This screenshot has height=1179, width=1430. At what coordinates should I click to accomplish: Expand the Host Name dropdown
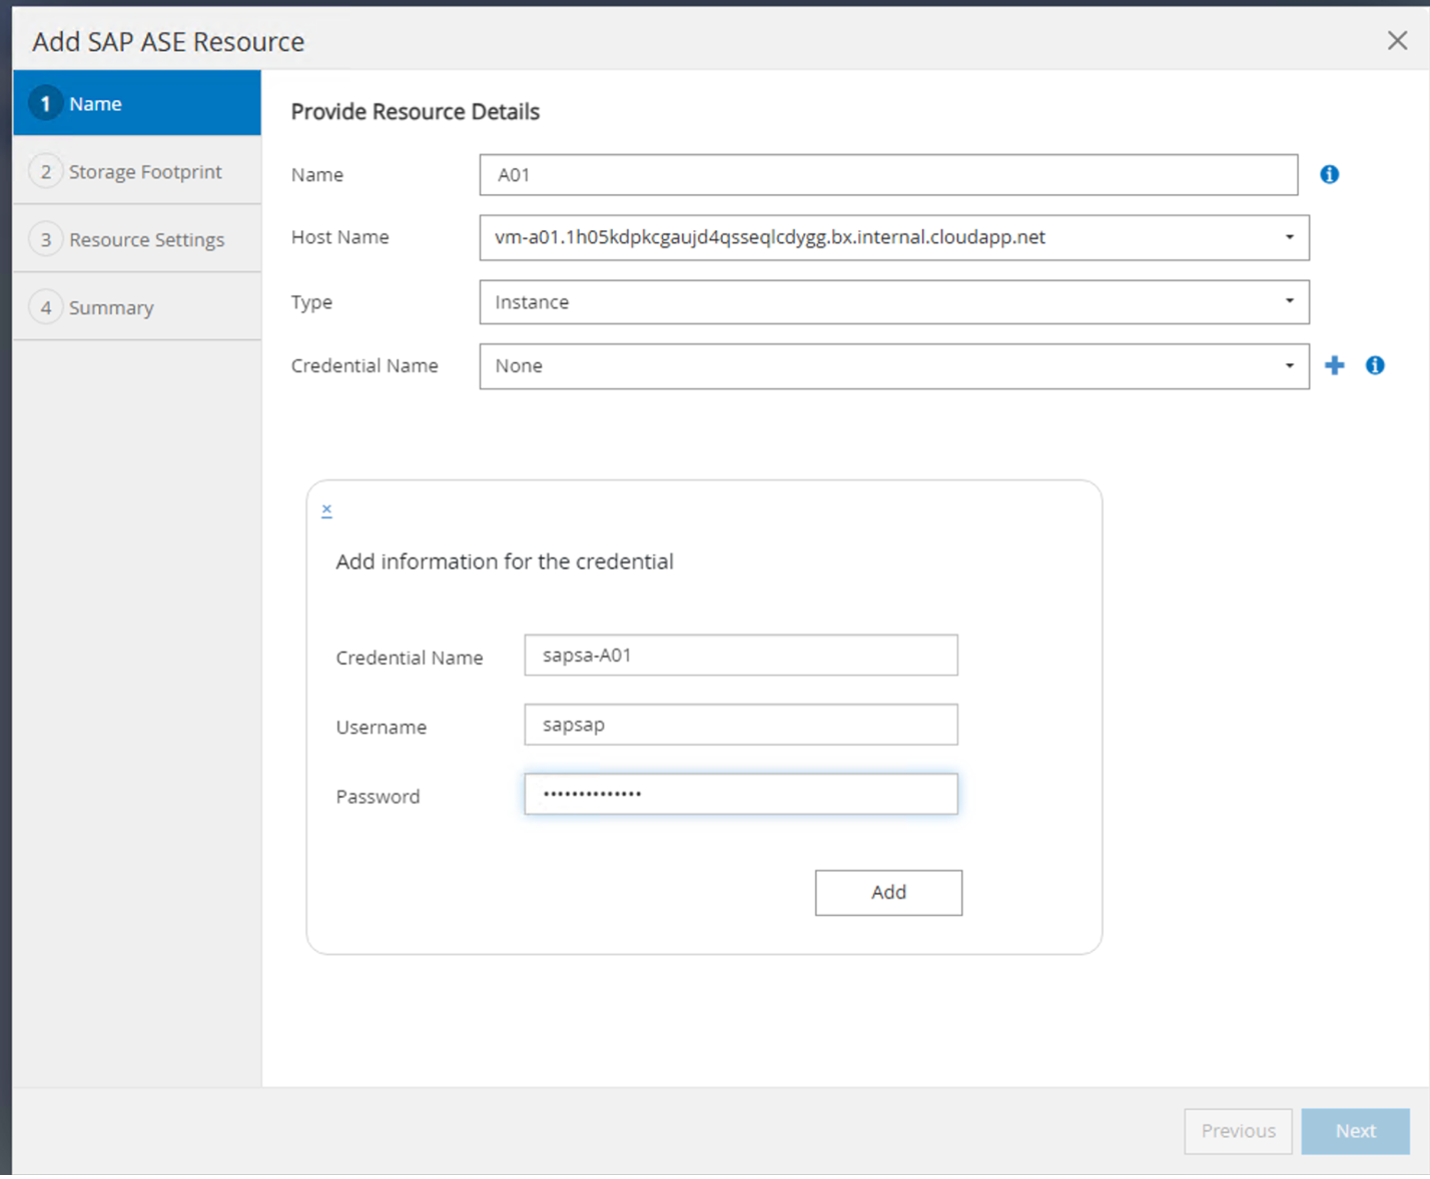click(x=1289, y=238)
